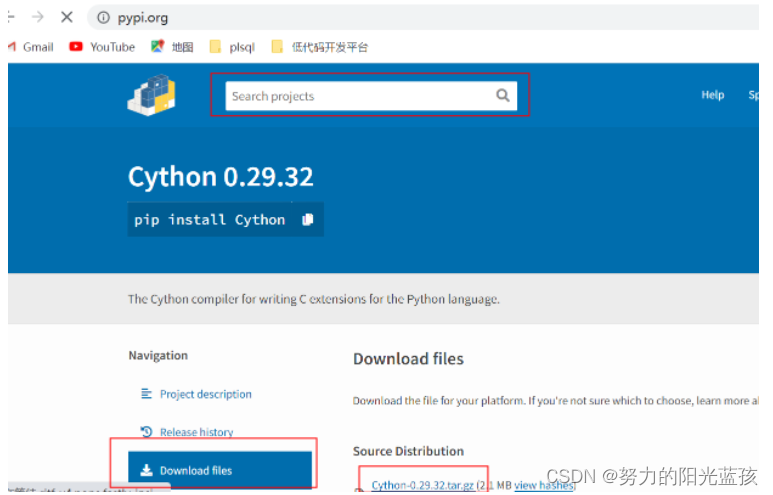Open the 地图 maps bookmark
Image resolution: width=773 pixels, height=495 pixels.
coord(172,47)
